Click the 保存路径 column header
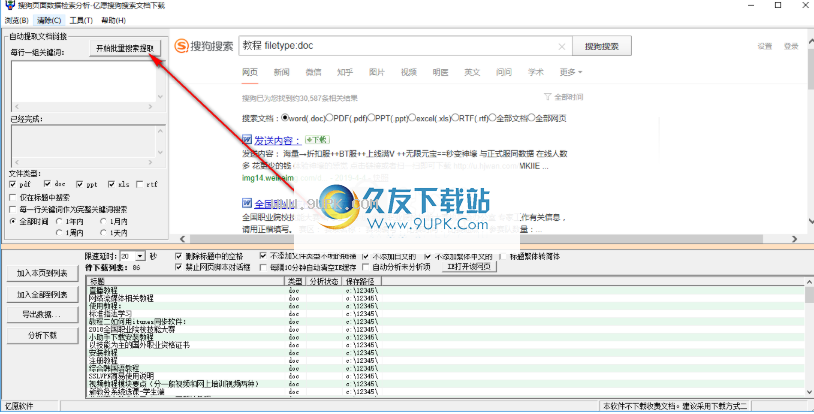The height and width of the screenshot is (414, 814). tap(362, 281)
